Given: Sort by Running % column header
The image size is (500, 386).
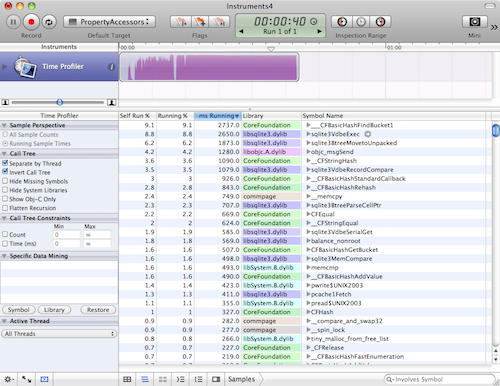Looking at the screenshot, I should [175, 116].
